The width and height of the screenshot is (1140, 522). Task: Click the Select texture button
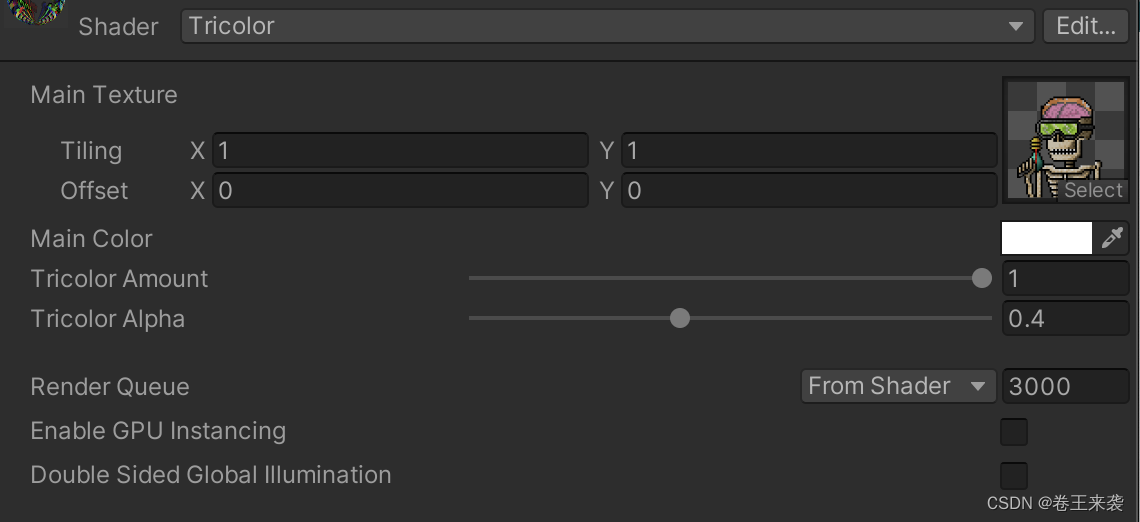tap(1093, 190)
